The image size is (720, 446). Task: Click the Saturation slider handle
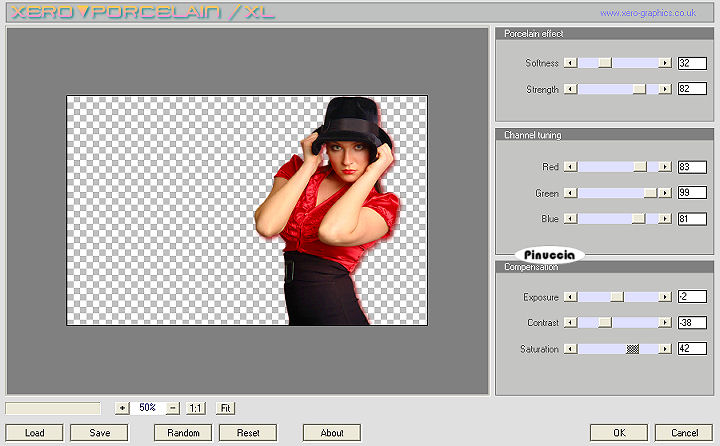[632, 349]
